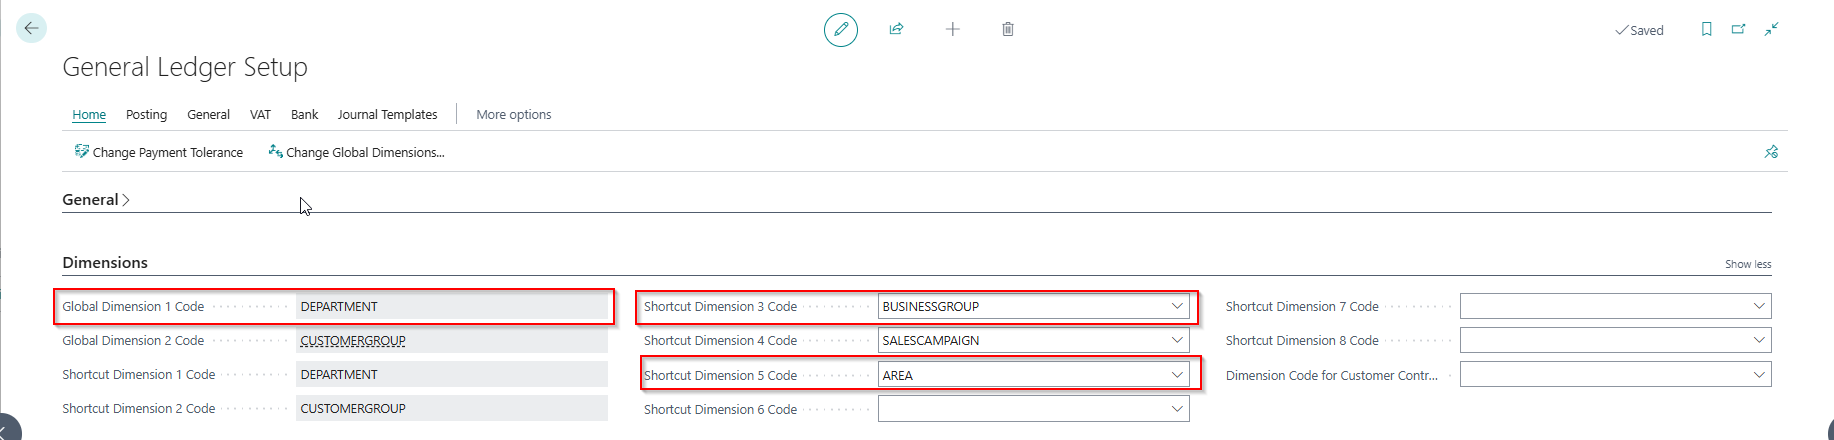Open the Home tab
The image size is (1834, 440).
(x=89, y=114)
